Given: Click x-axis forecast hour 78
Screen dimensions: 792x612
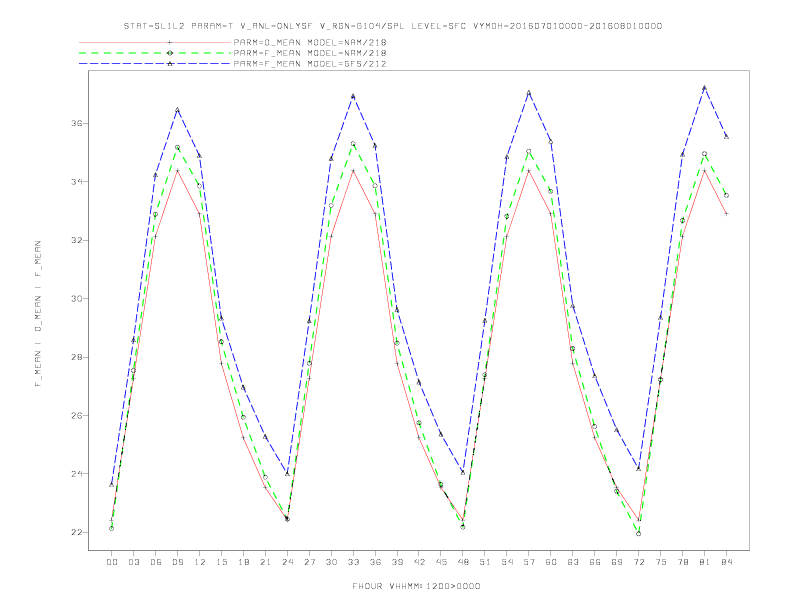Looking at the screenshot, I should [x=683, y=562].
